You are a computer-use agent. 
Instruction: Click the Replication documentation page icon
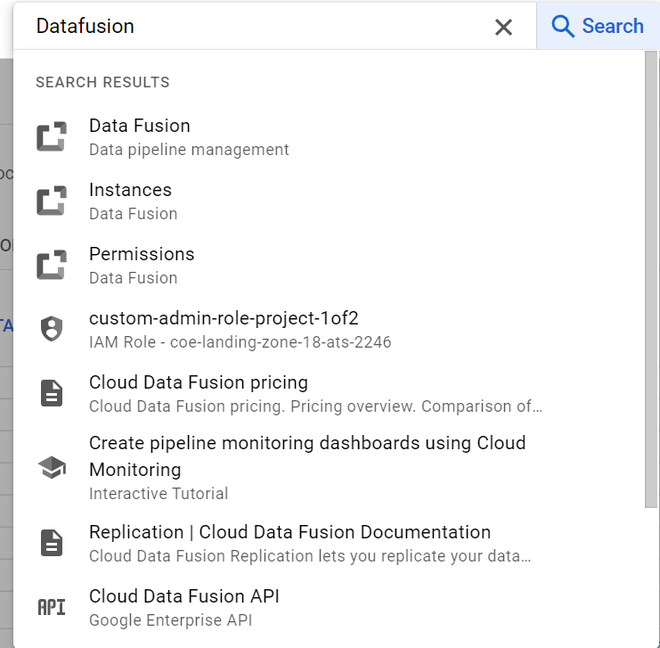pos(51,543)
